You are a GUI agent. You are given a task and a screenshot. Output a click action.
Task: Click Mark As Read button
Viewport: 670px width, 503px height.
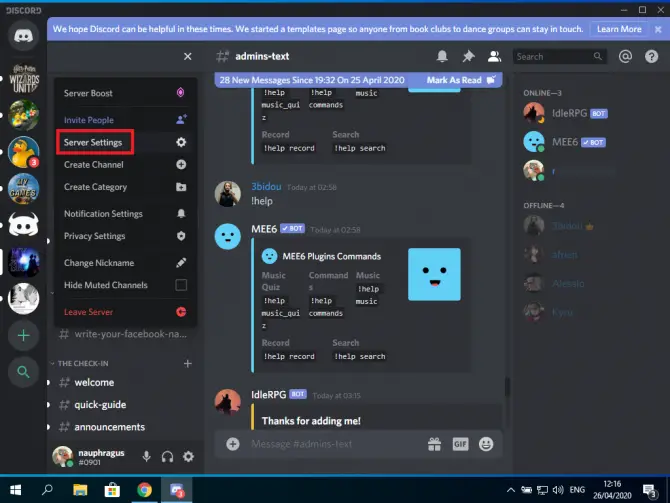click(461, 80)
